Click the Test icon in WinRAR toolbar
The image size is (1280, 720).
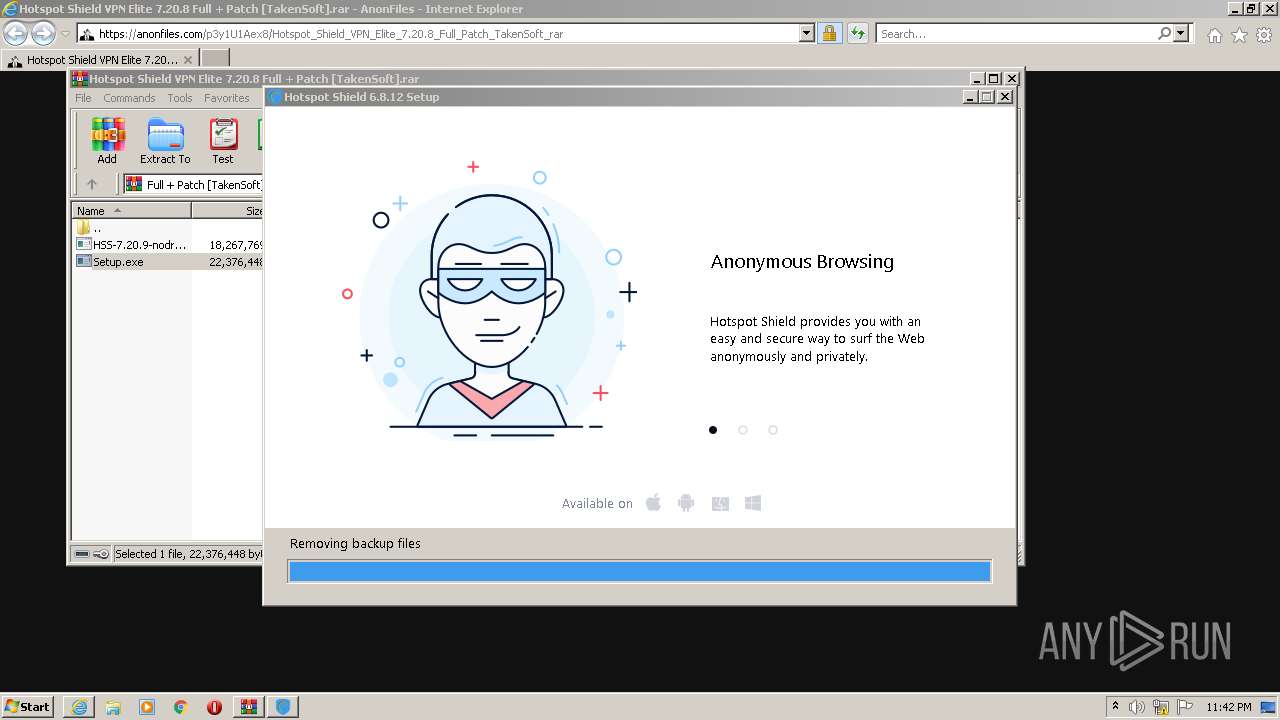(x=223, y=140)
